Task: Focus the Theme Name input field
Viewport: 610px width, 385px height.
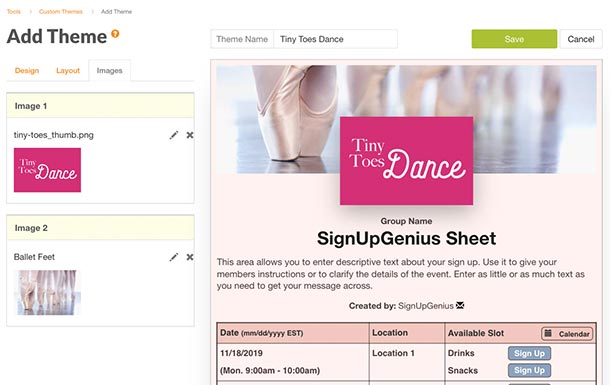Action: pyautogui.click(x=335, y=39)
